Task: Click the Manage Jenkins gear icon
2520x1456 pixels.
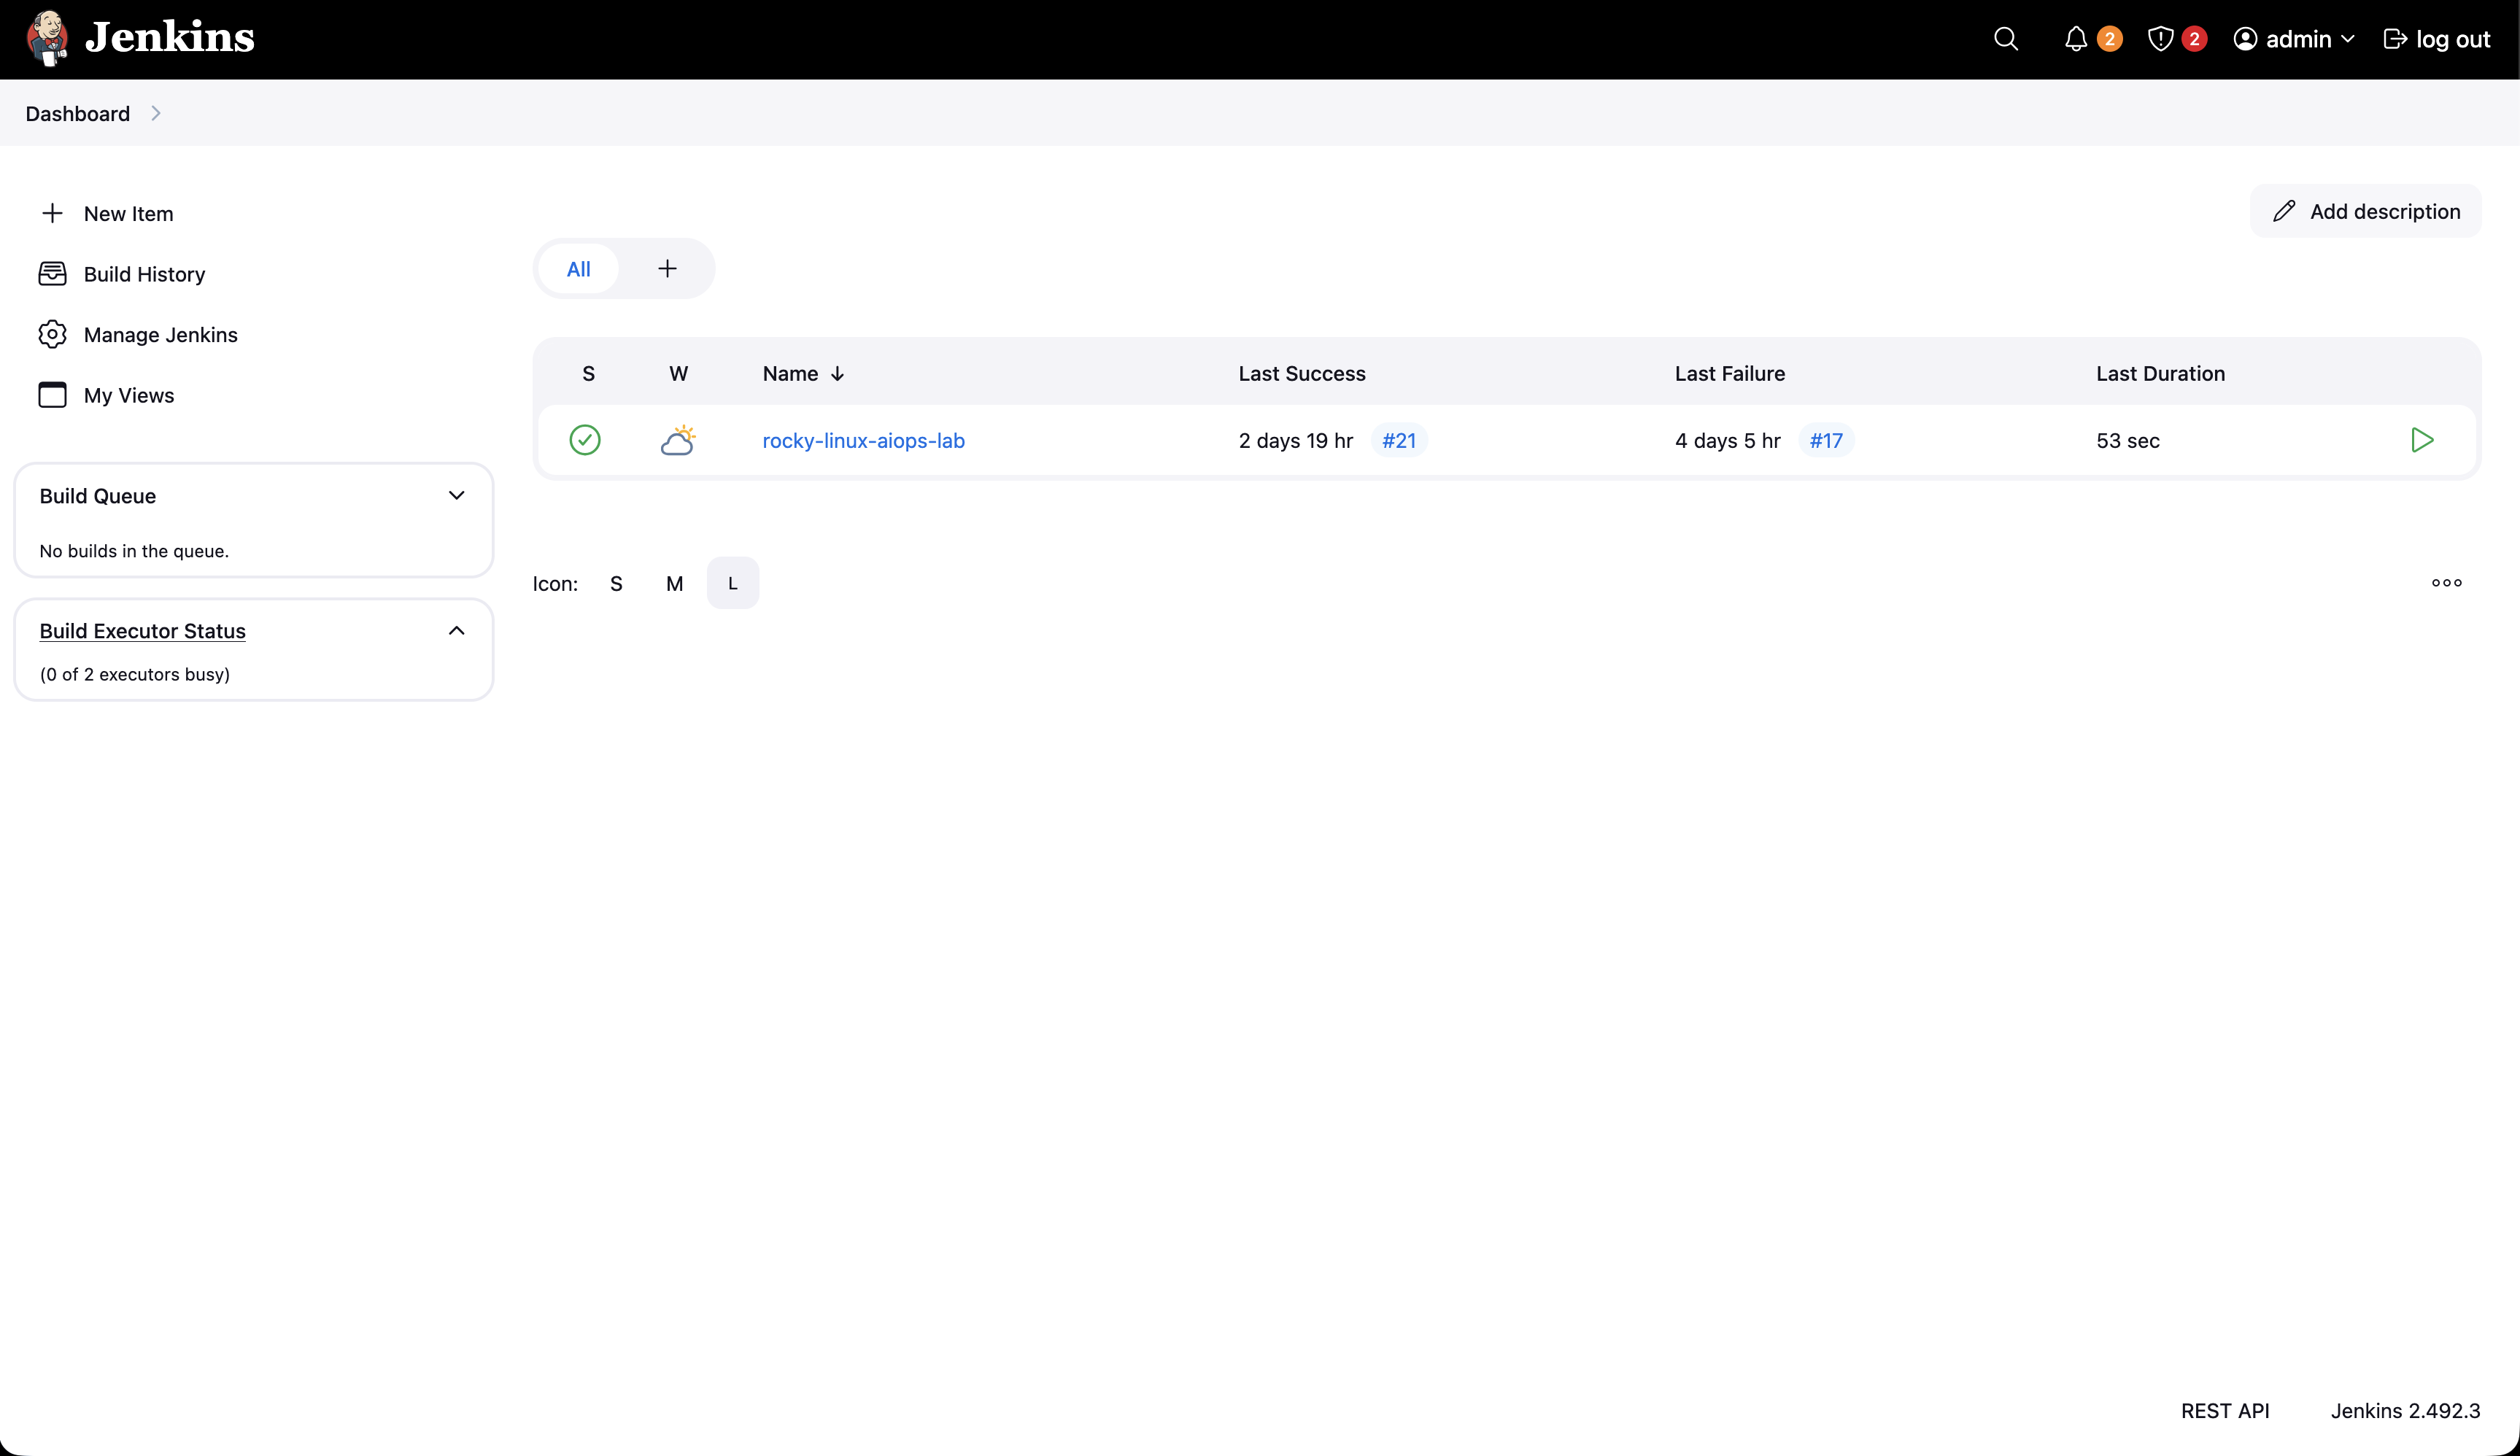Action: point(52,334)
